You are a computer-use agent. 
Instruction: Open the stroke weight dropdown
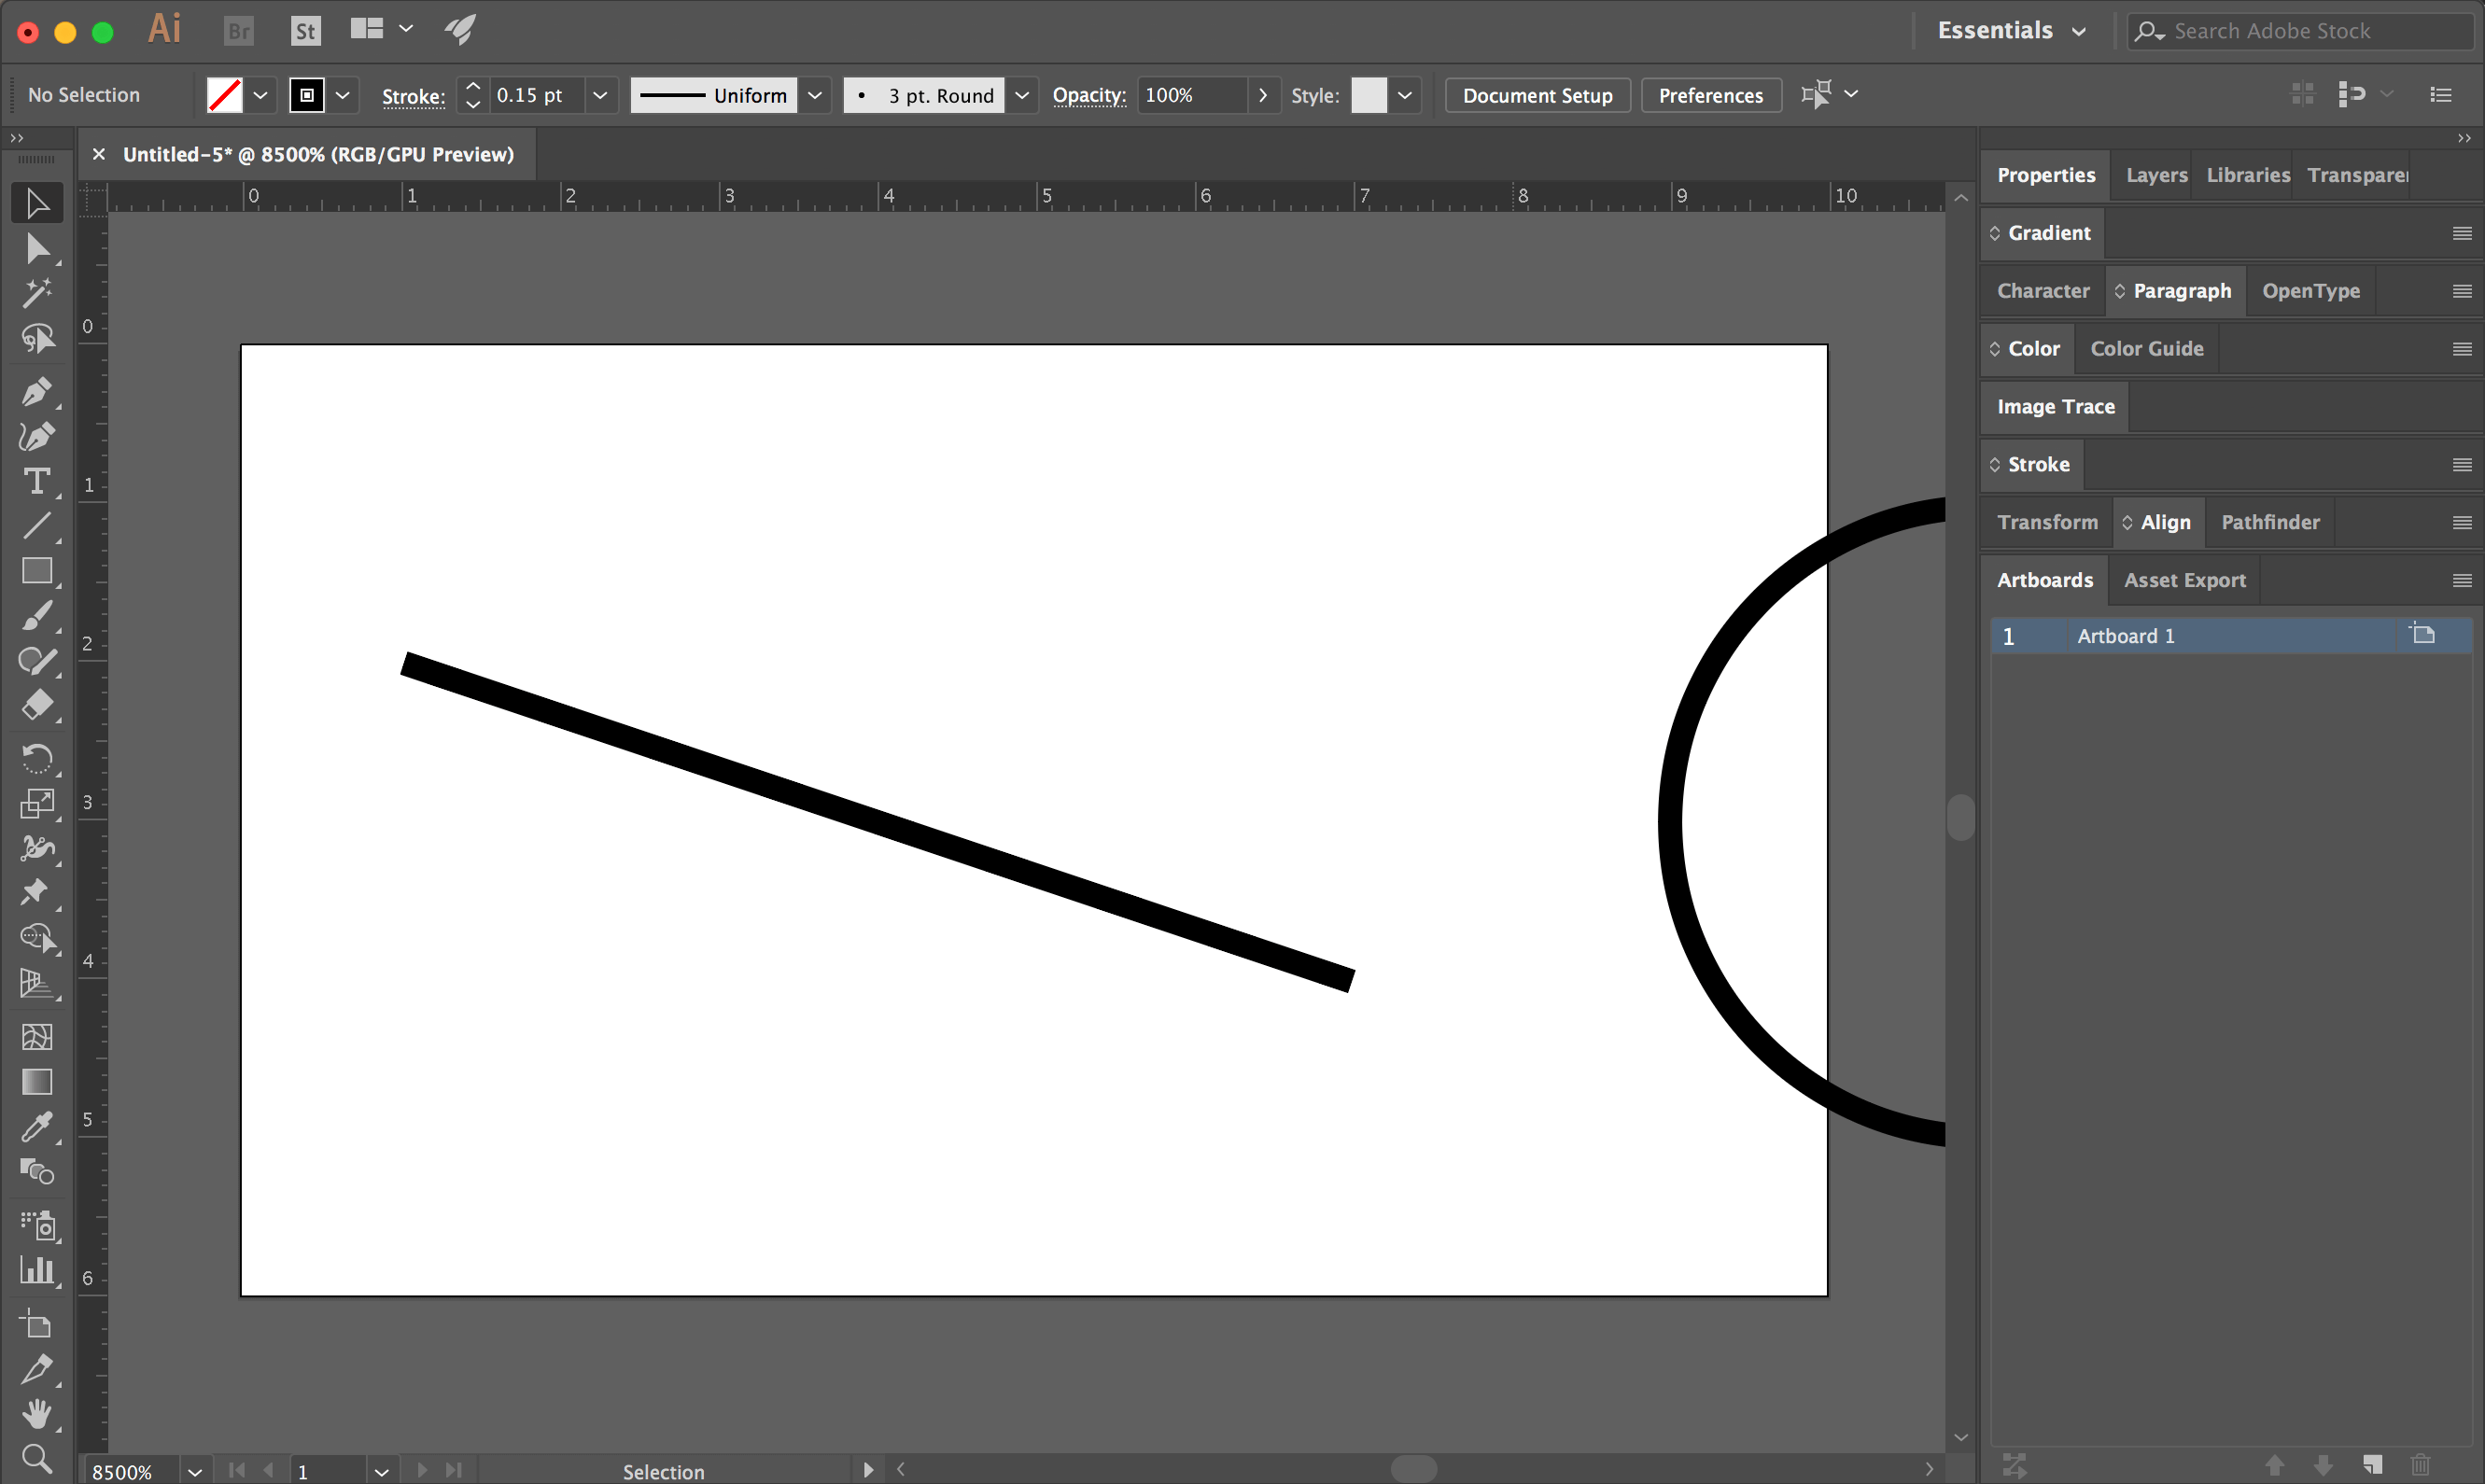coord(600,95)
